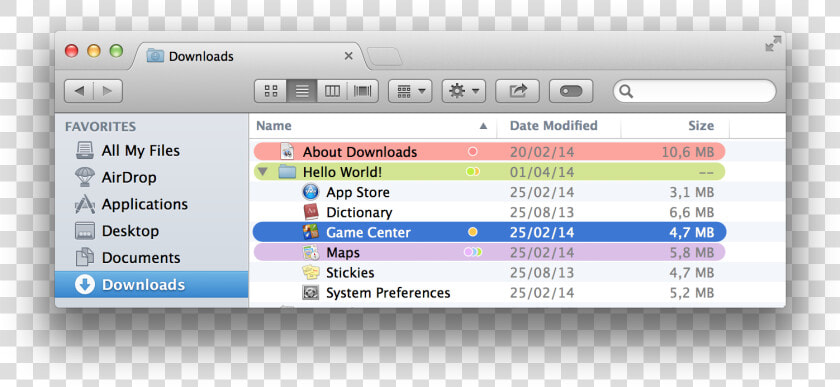
Task: Click the 6,6 MB size of Dictionary
Action: 692,213
